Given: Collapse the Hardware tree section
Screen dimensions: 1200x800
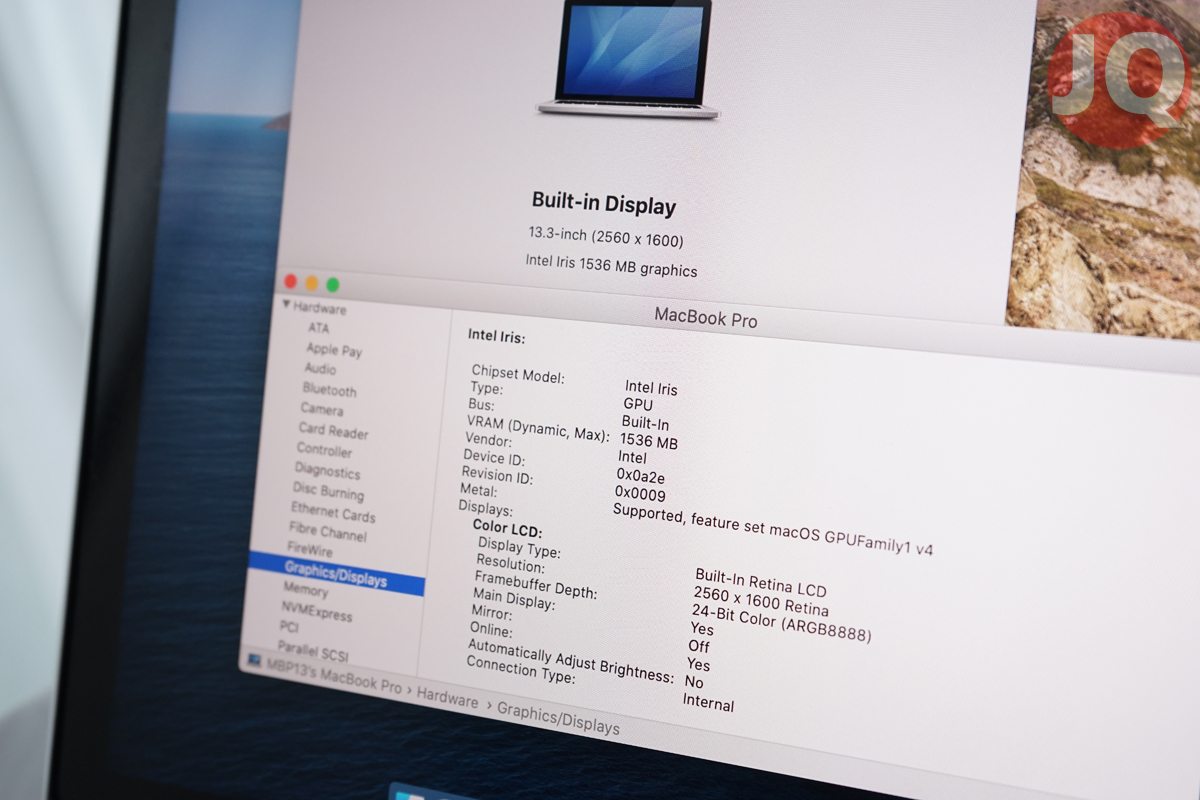Looking at the screenshot, I should (x=287, y=305).
